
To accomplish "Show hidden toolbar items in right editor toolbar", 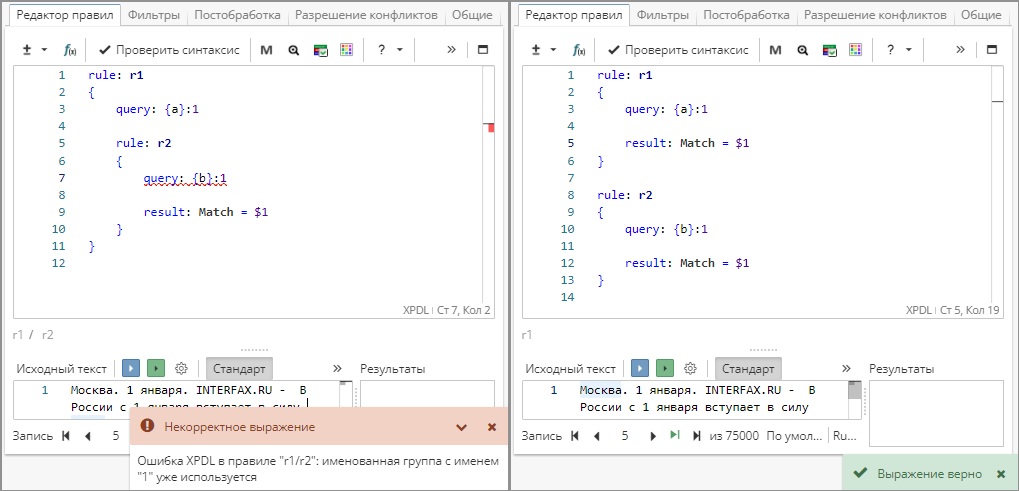I will (960, 50).
